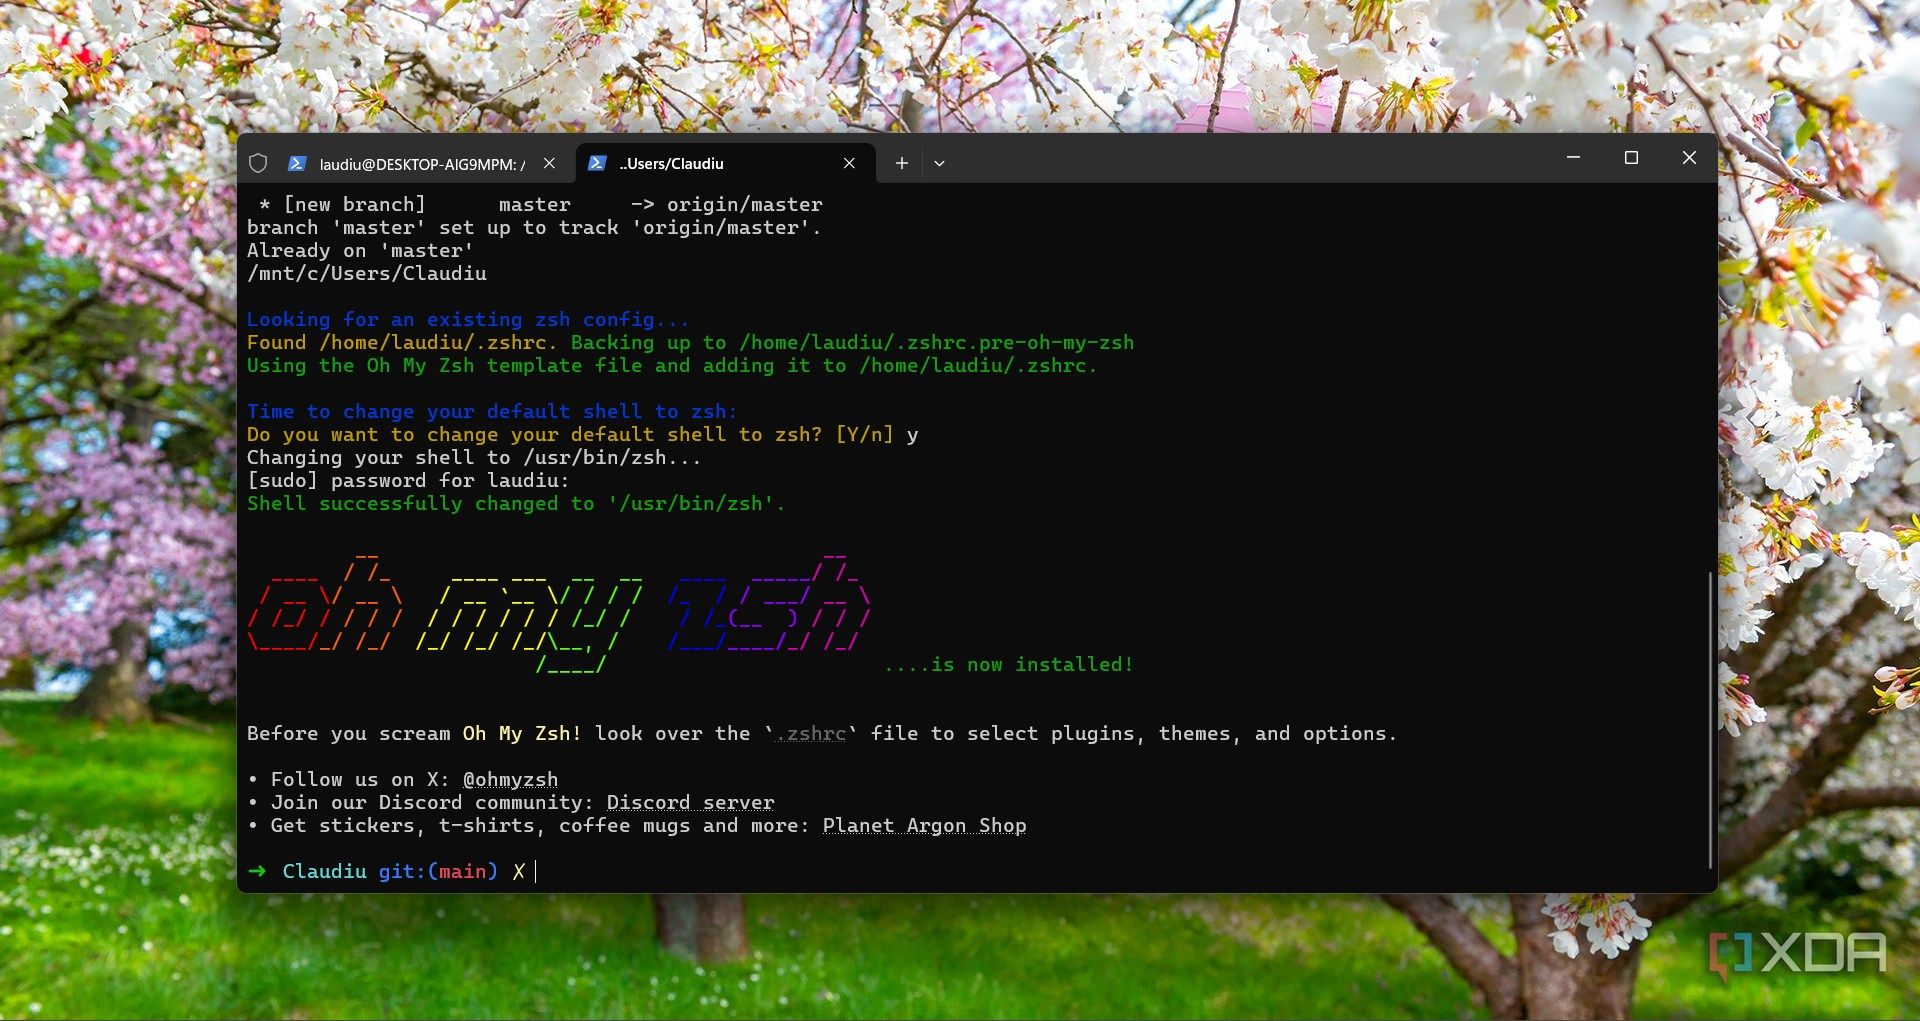
Task: Maximize the terminal window
Action: [1631, 158]
